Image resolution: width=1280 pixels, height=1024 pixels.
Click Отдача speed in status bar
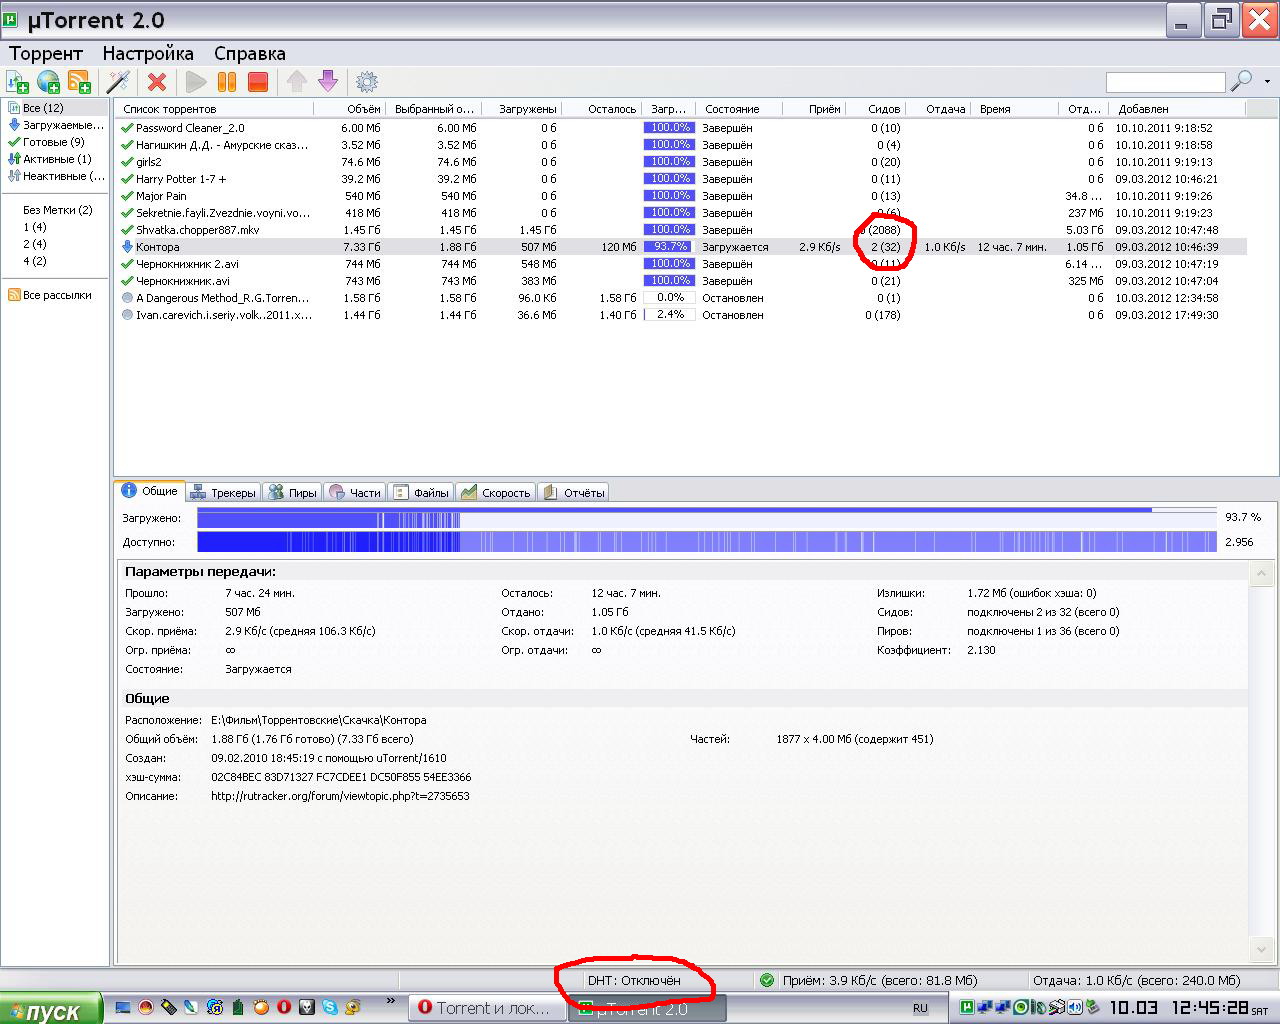(1136, 981)
